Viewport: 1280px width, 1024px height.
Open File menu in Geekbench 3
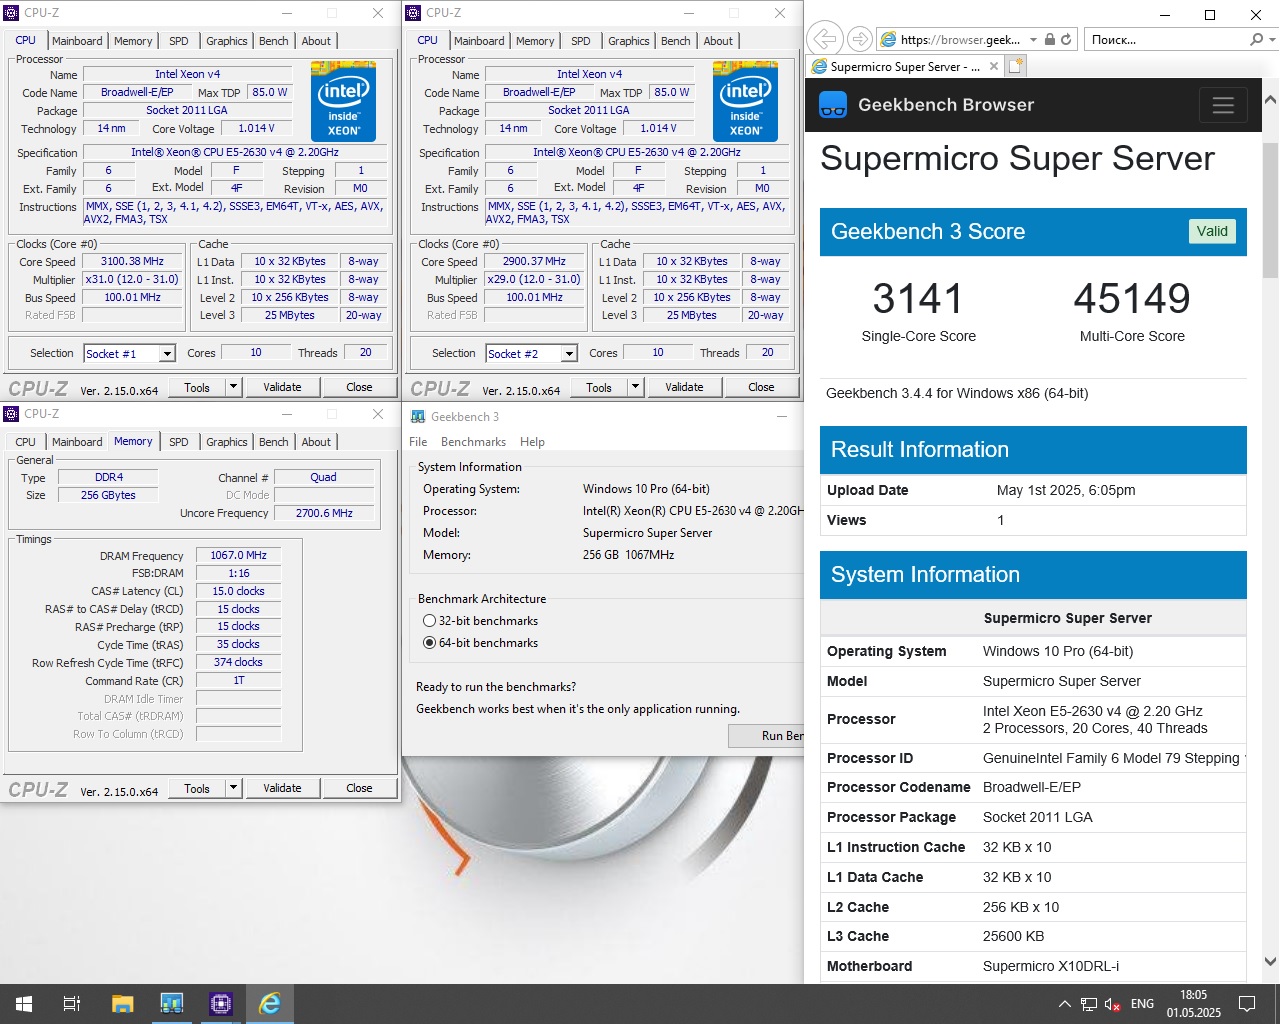tap(418, 442)
